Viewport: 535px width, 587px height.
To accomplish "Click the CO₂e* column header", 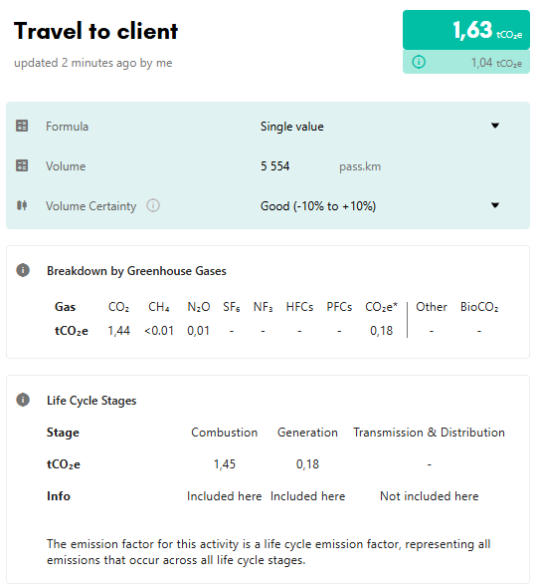I will (x=381, y=307).
